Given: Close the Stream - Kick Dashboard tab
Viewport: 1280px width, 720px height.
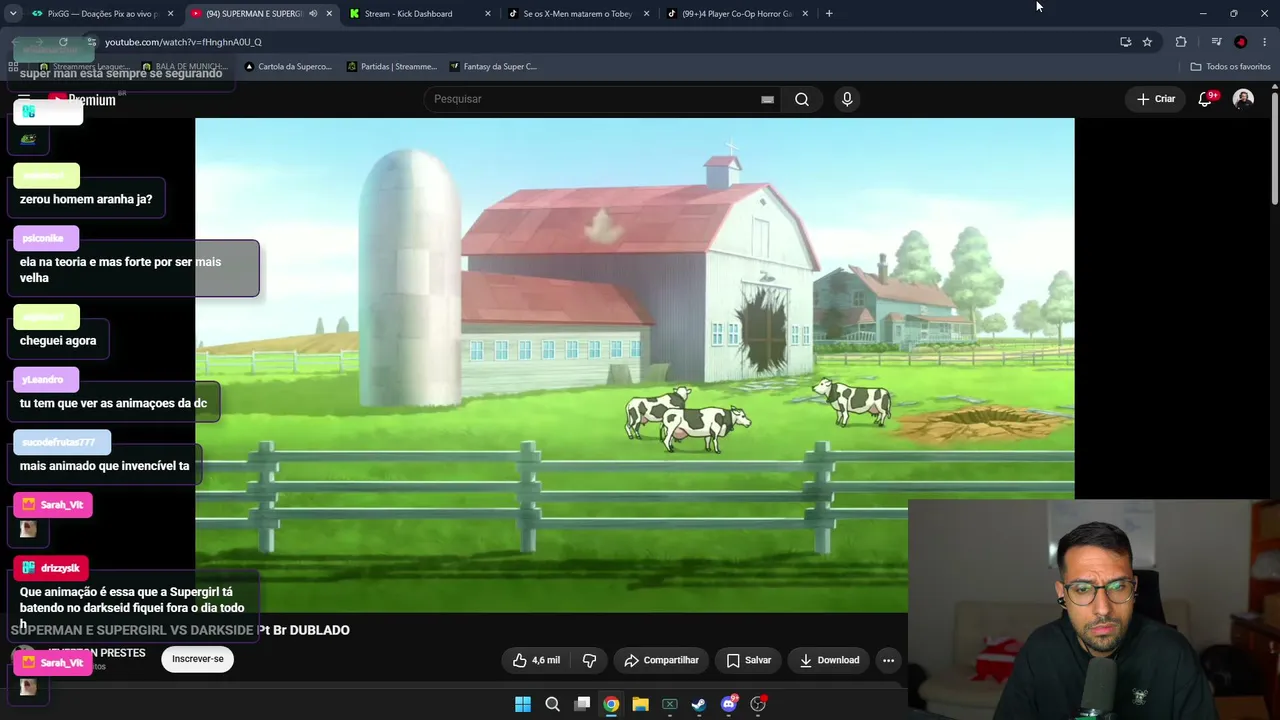Looking at the screenshot, I should click(488, 14).
